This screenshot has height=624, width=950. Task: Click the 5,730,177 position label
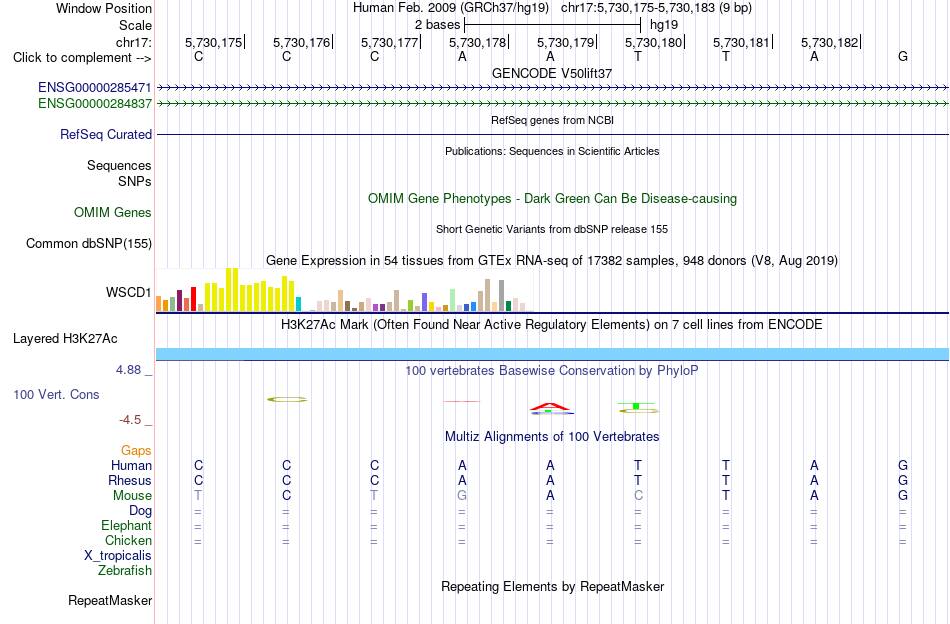(390, 42)
